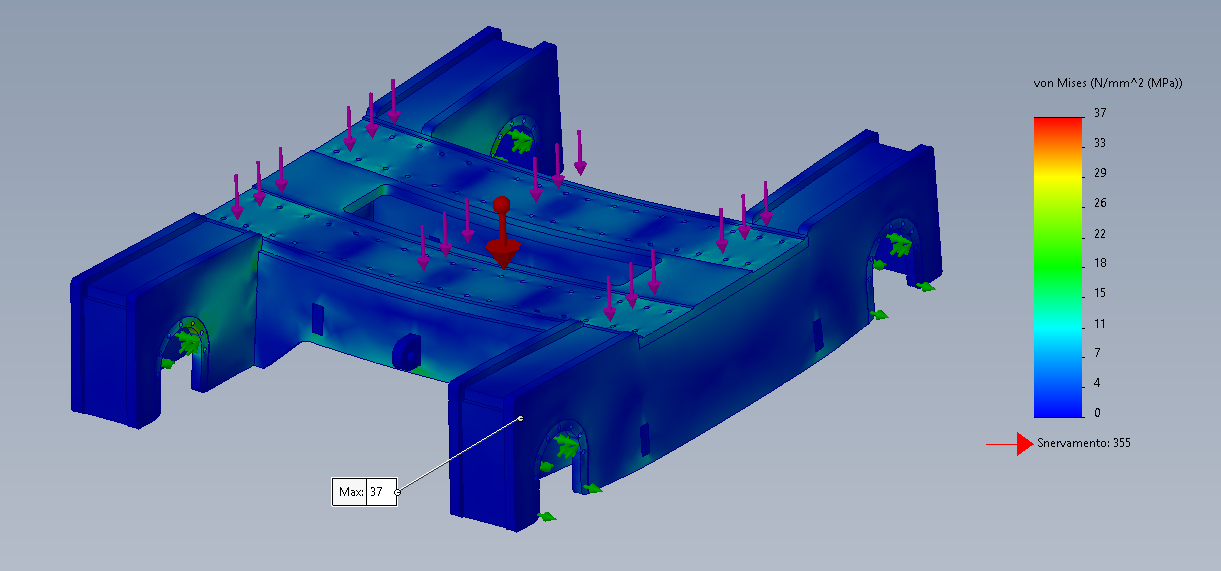Viewport: 1221px width, 571px height.
Task: Click the isolated purple arrow beside rear arch
Action: [580, 152]
